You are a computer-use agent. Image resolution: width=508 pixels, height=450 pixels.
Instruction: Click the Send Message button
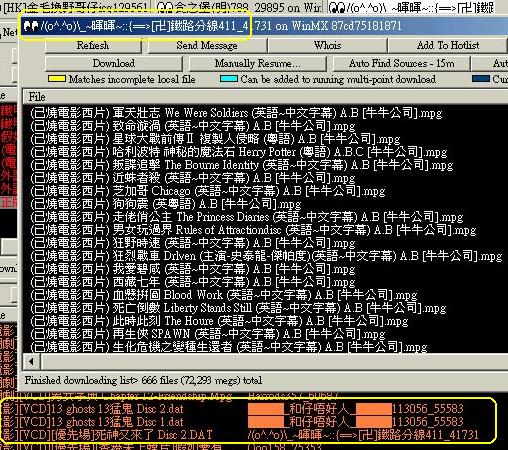207,45
